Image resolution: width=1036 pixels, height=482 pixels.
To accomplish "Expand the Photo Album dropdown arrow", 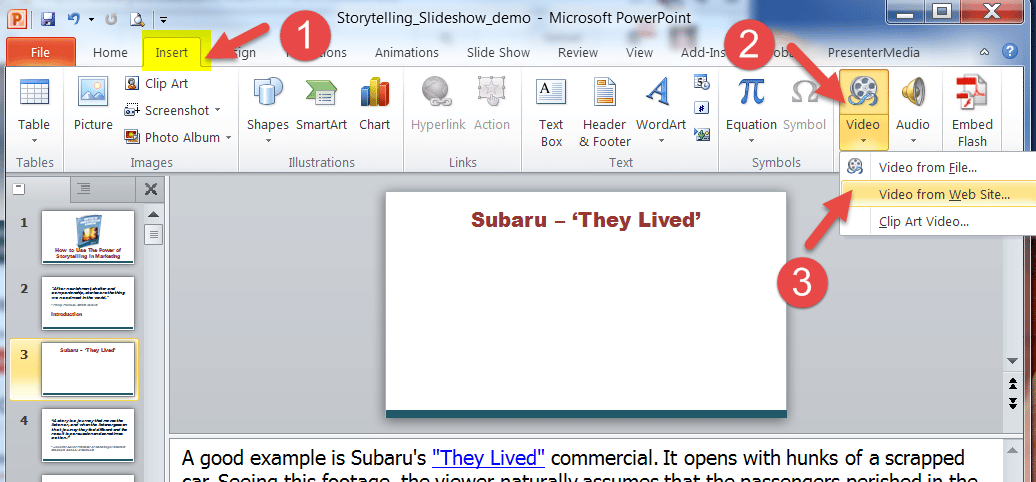I will 229,137.
